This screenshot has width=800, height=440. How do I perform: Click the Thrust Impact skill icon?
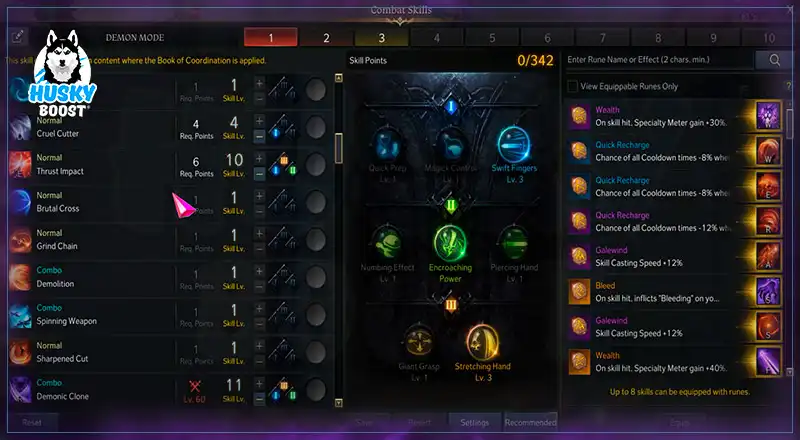pos(20,164)
